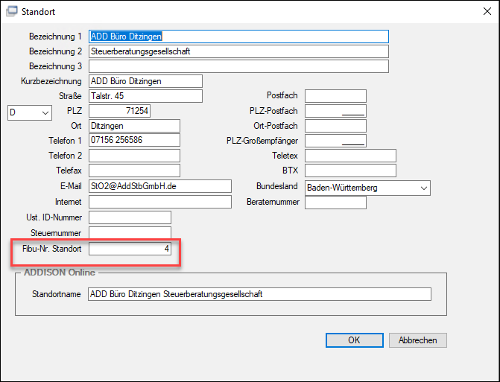Focus the empty Bezeichnung 3 field
Viewport: 500px width, 382px height.
pyautogui.click(x=239, y=66)
